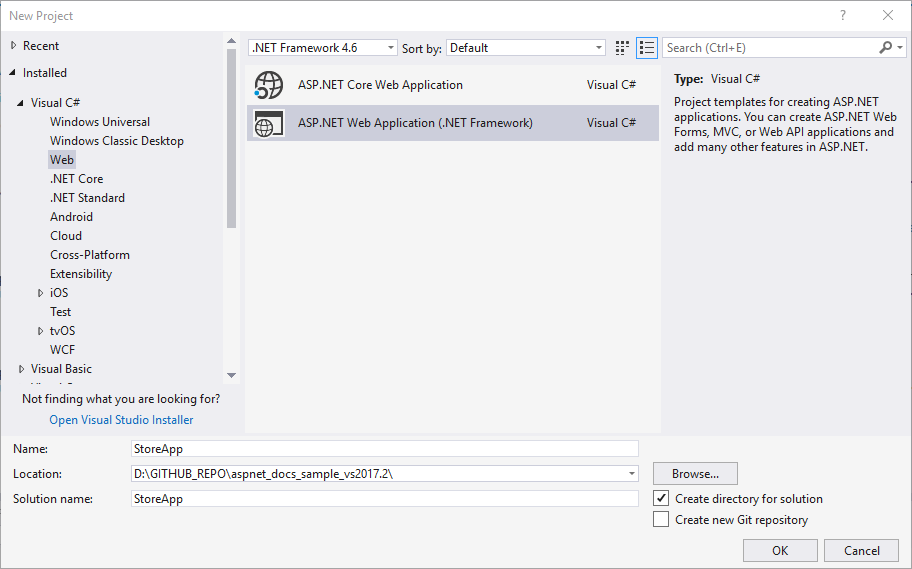
Task: Enable Create new Git repository checkbox
Action: click(x=661, y=519)
